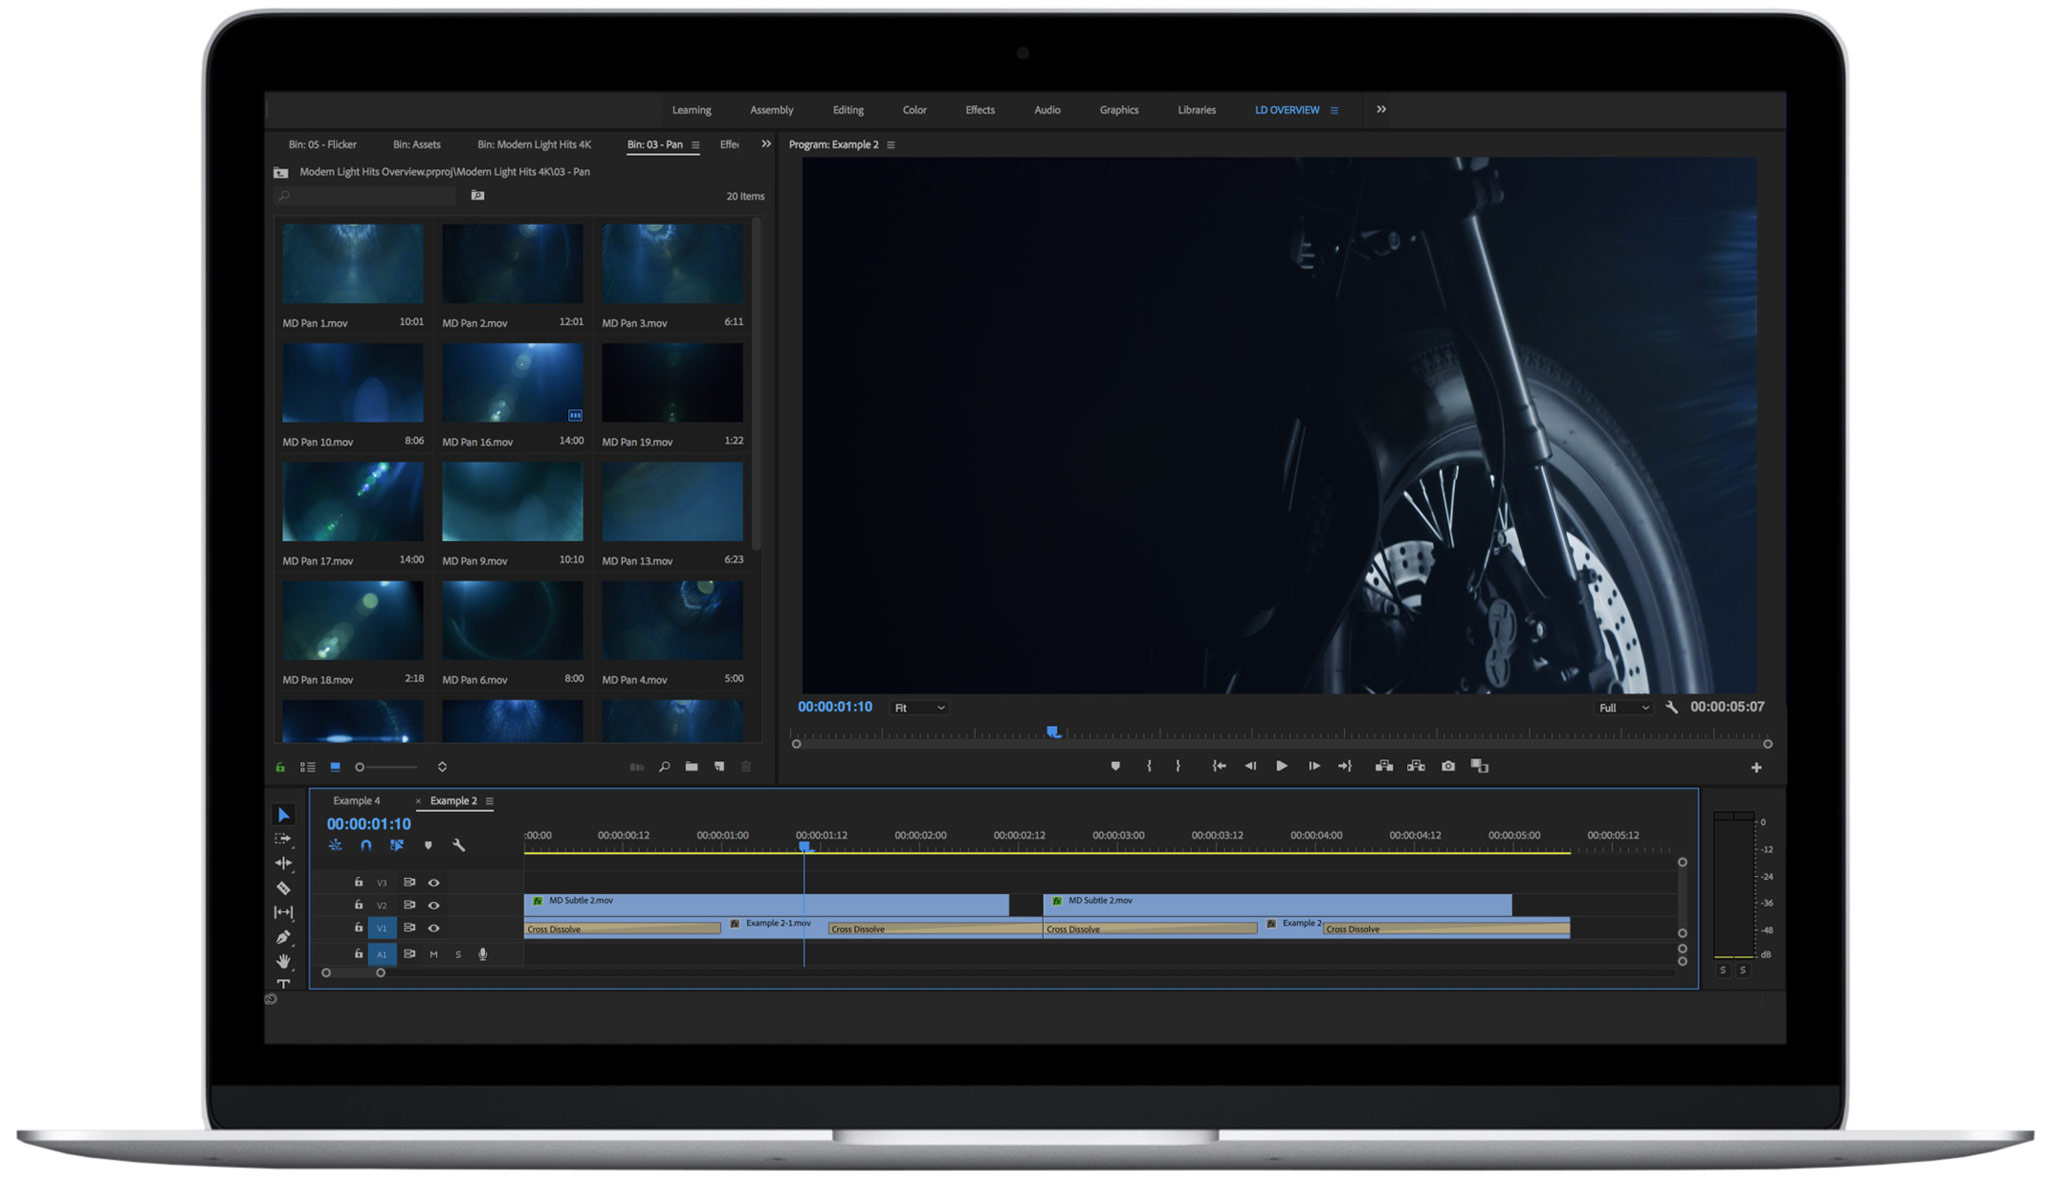
Task: Toggle V2 track output eye icon
Action: (x=434, y=905)
